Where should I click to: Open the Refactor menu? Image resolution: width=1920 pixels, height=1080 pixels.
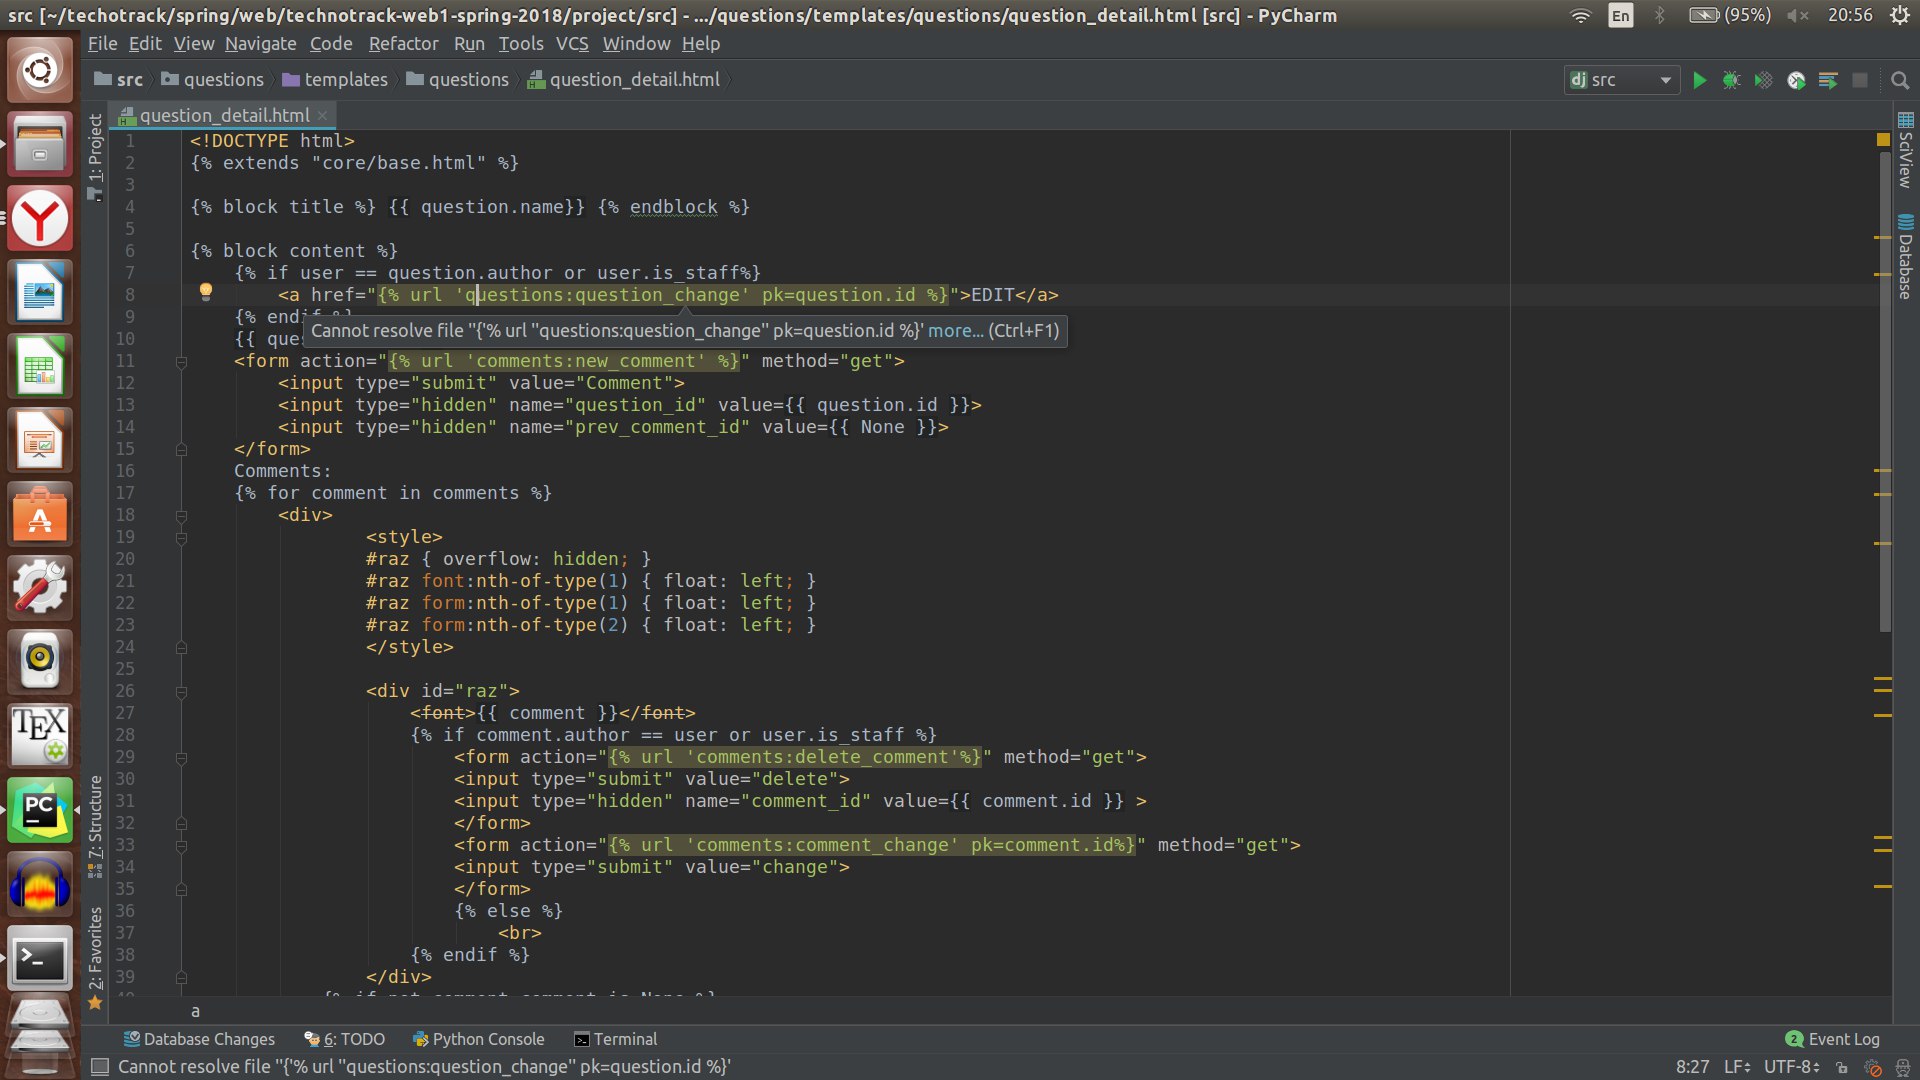403,44
